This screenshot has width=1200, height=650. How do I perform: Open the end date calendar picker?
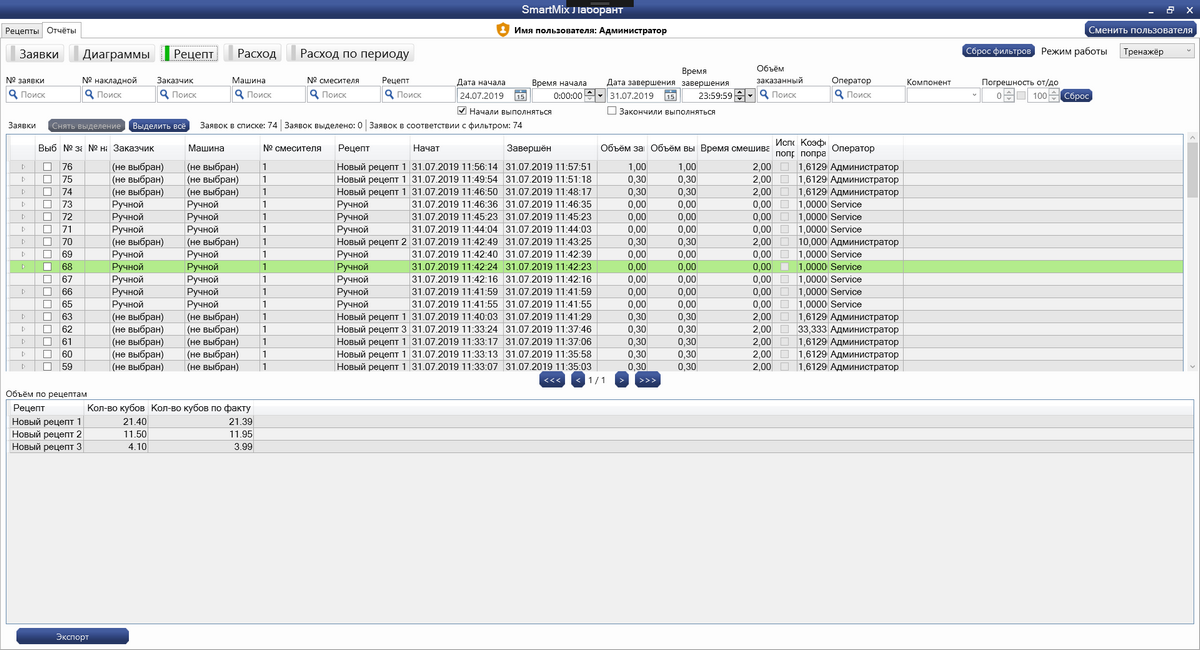[x=670, y=96]
